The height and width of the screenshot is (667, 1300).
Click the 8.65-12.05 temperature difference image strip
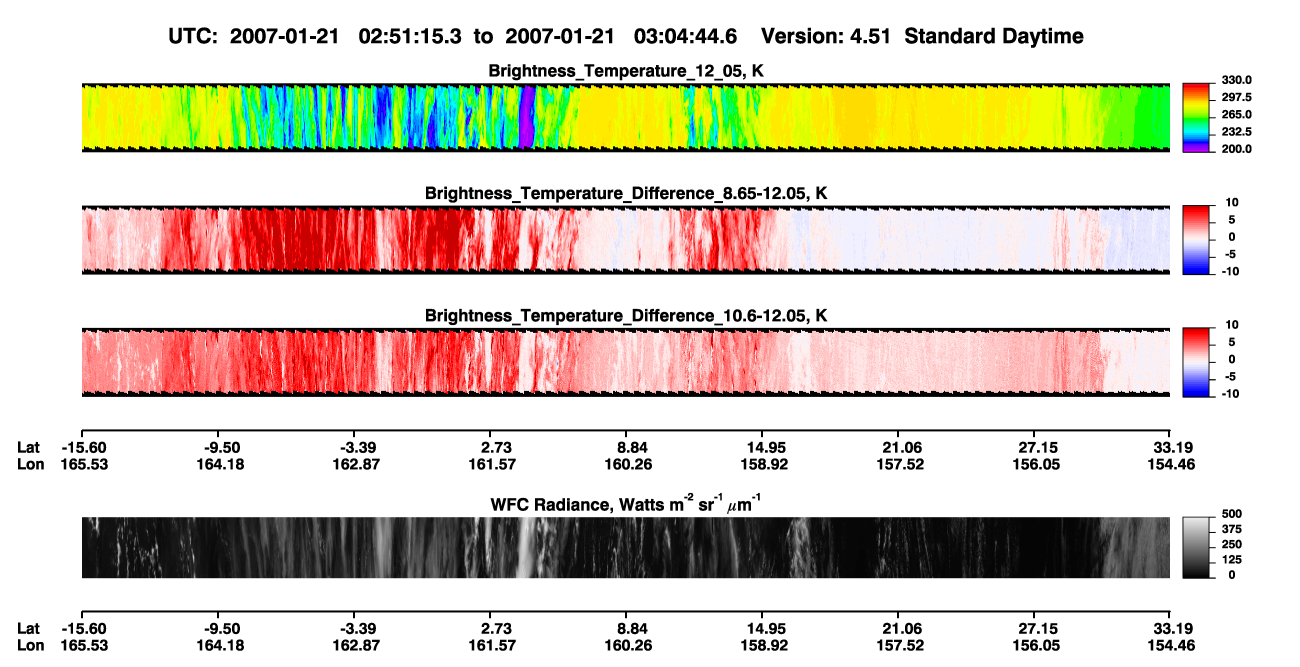coord(626,239)
